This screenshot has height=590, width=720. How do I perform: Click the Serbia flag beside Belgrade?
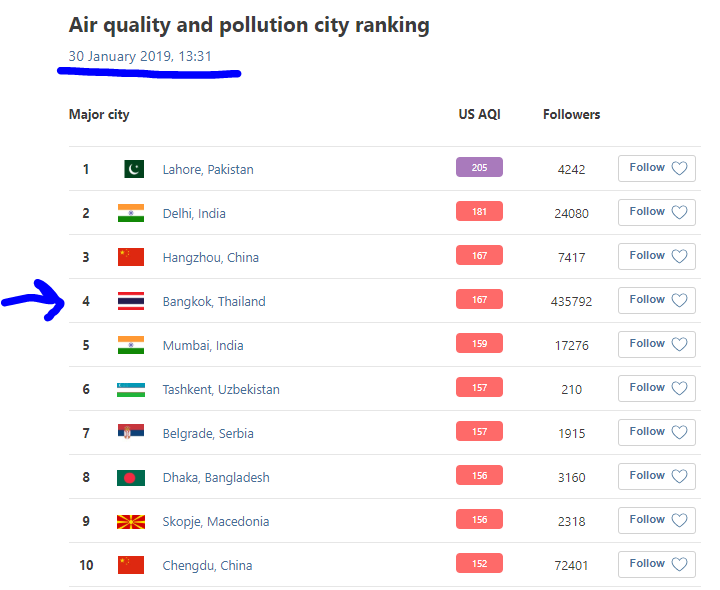click(131, 433)
